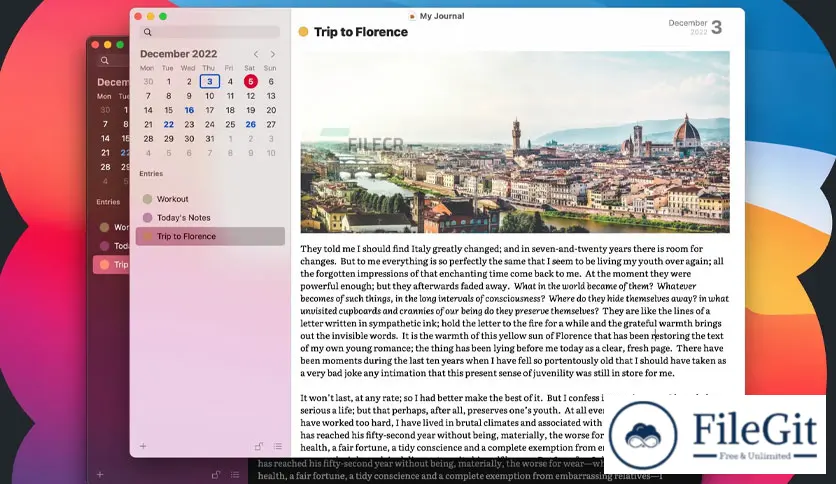The image size is (836, 484).
Task: Select the Workout entry
Action: point(210,199)
